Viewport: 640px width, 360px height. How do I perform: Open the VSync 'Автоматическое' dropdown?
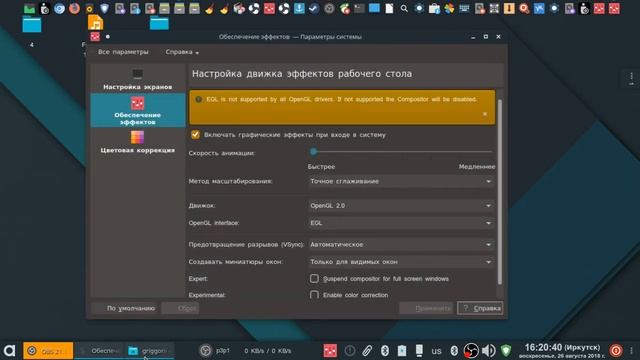(x=401, y=244)
